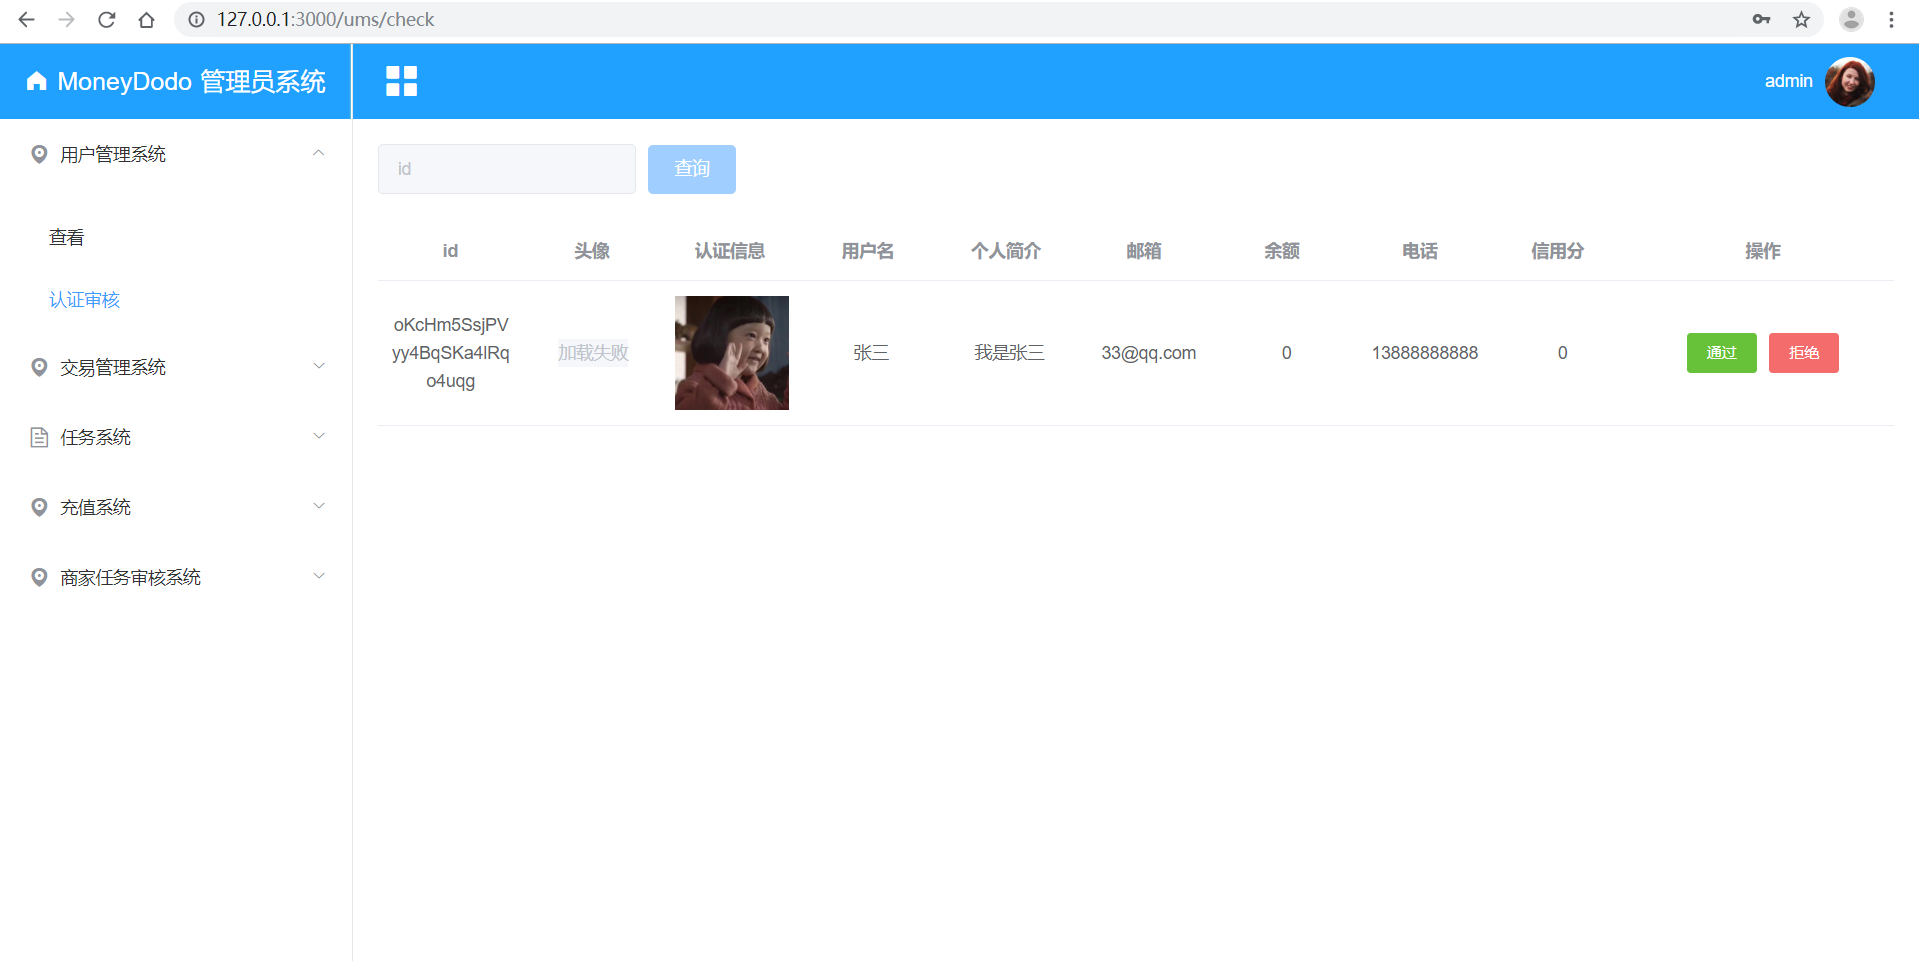Viewport: 1919px width, 961px height.
Task: Click the 用户名 column header
Action: tap(868, 251)
